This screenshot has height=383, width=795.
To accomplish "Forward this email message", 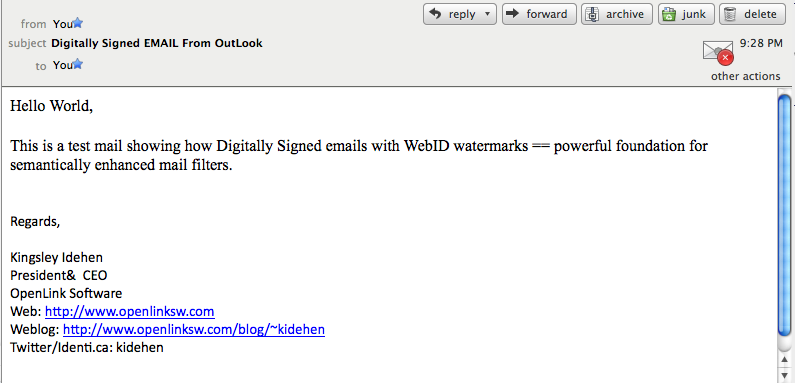I will pyautogui.click(x=539, y=14).
